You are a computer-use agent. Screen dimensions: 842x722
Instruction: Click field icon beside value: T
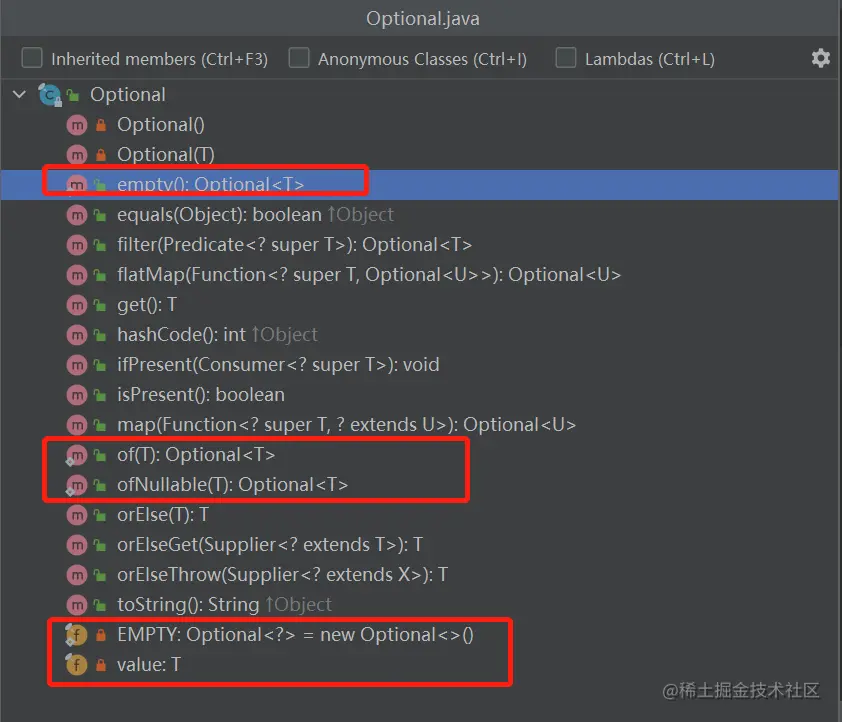[77, 665]
